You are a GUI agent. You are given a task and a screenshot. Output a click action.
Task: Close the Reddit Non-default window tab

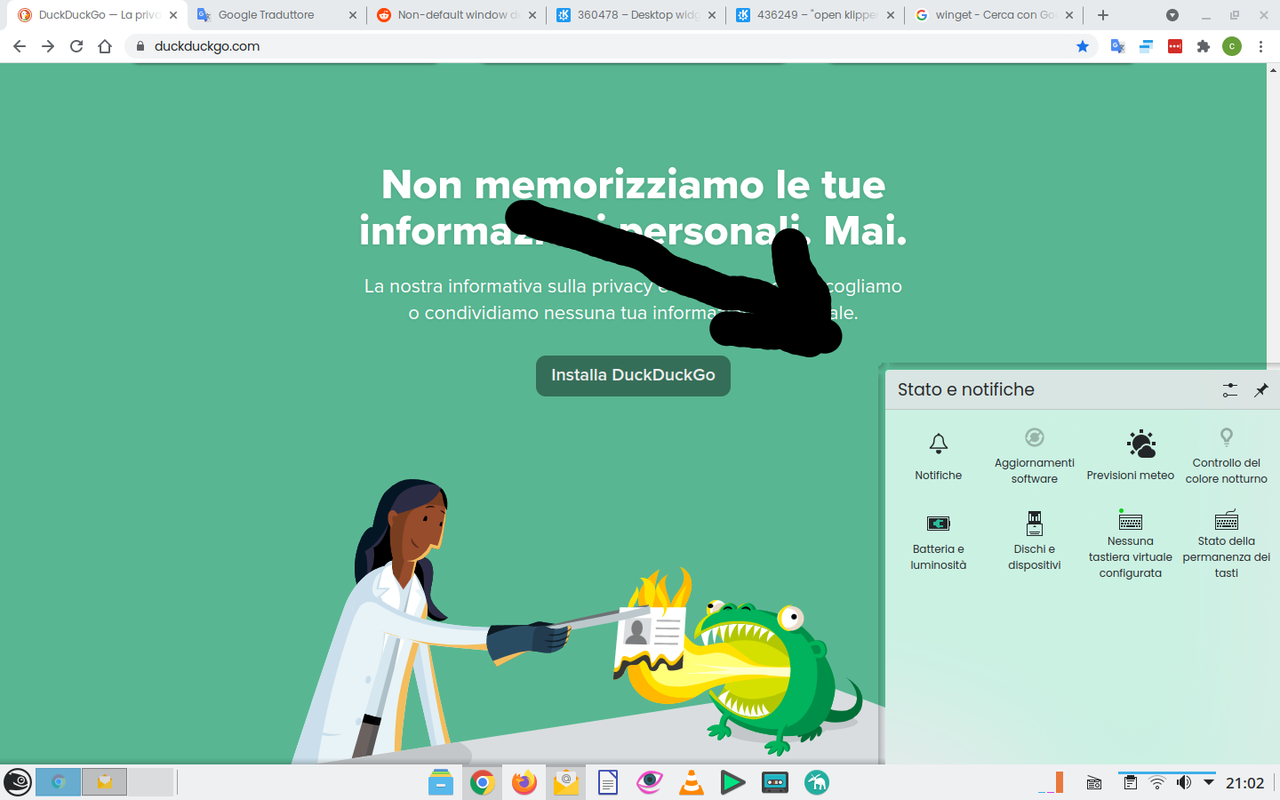click(531, 15)
